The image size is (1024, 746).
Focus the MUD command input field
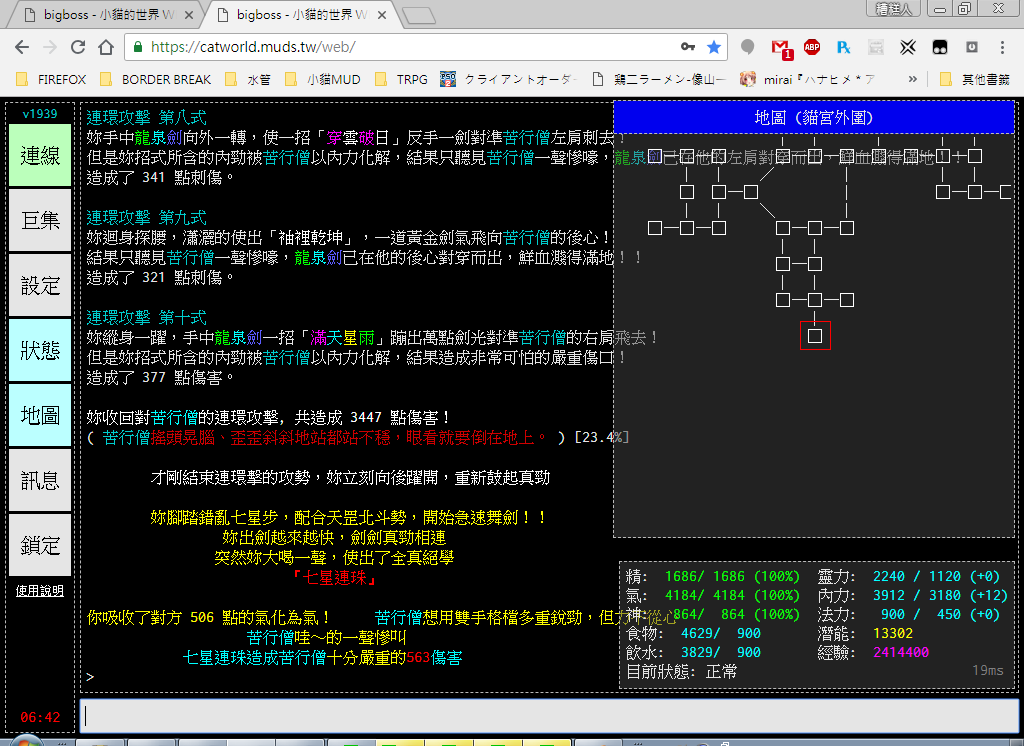549,715
